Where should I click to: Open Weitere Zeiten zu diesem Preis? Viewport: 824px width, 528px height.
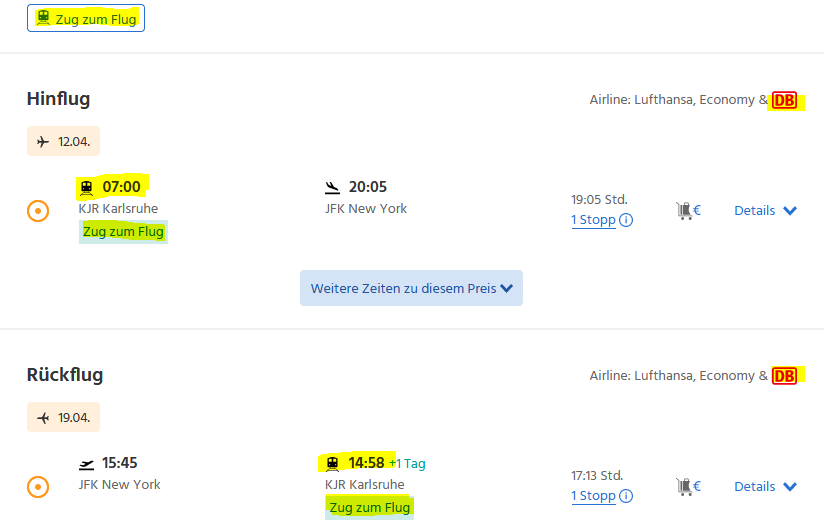[x=411, y=288]
